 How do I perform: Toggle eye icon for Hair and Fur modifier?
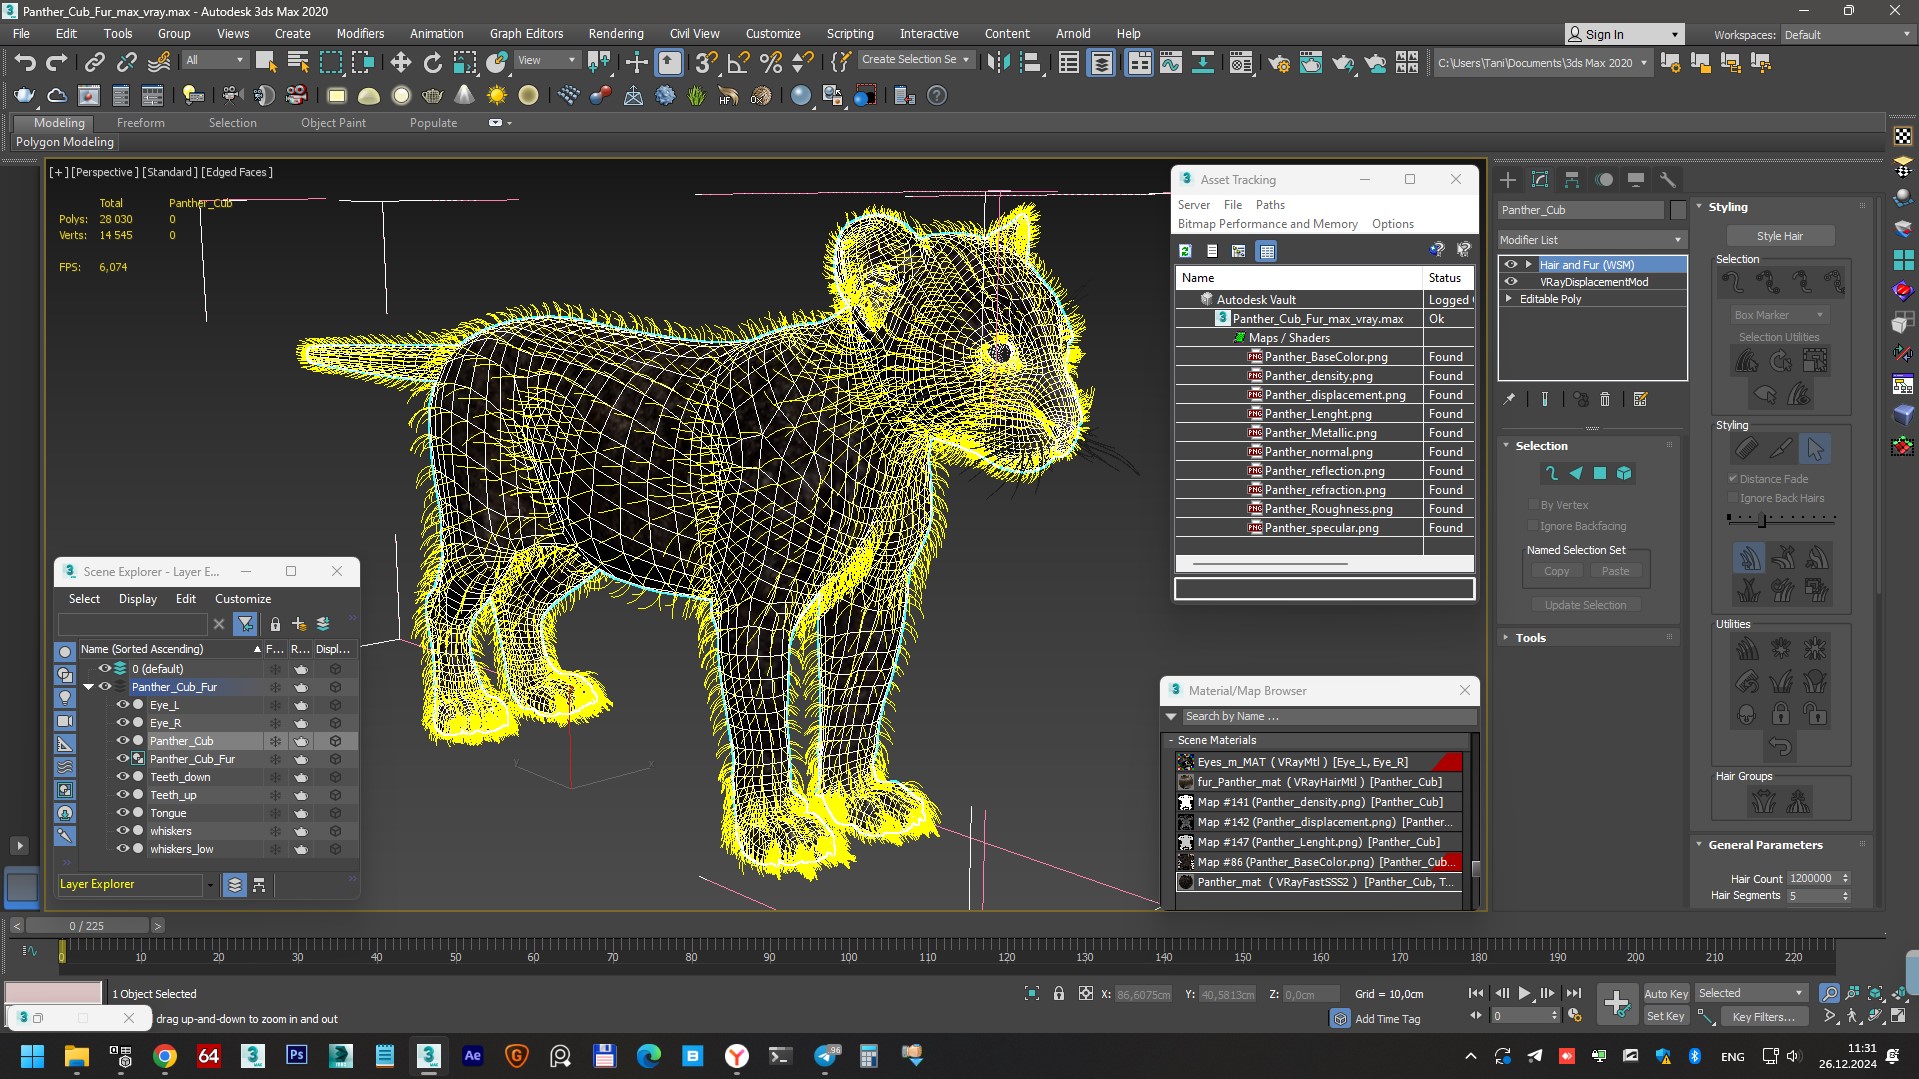click(1511, 265)
